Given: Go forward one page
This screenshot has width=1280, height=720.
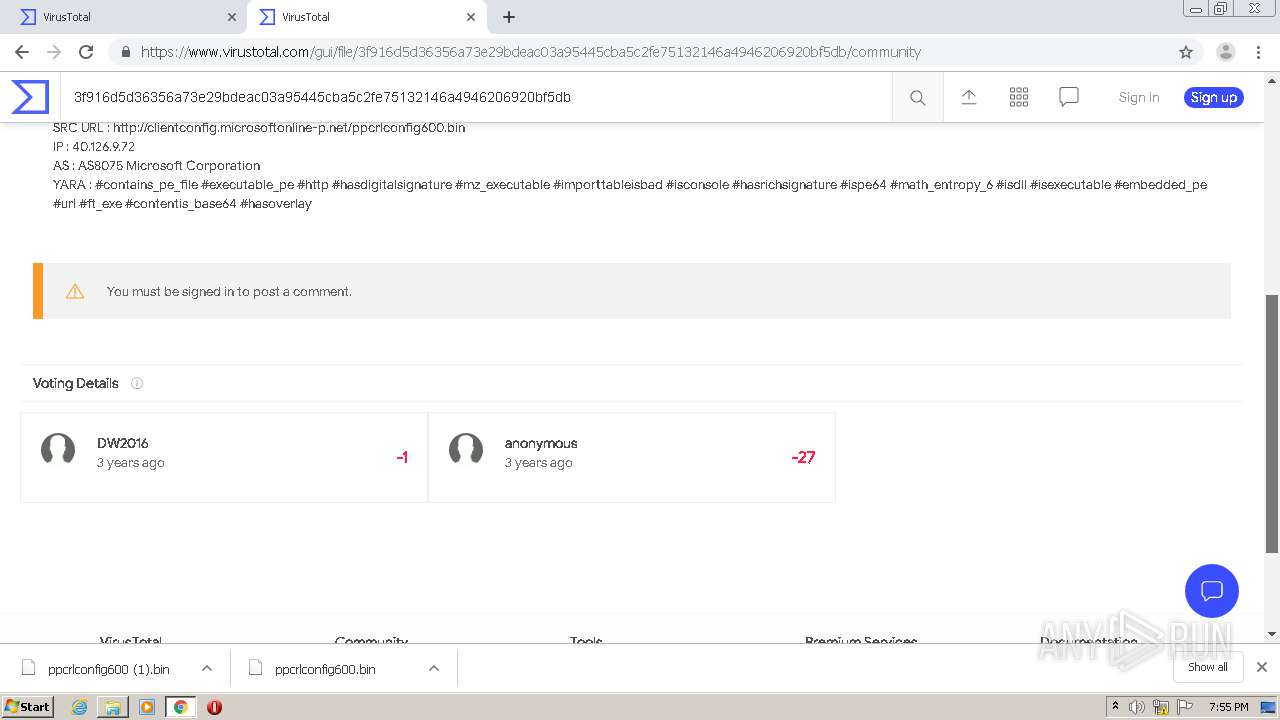Looking at the screenshot, I should (x=54, y=52).
